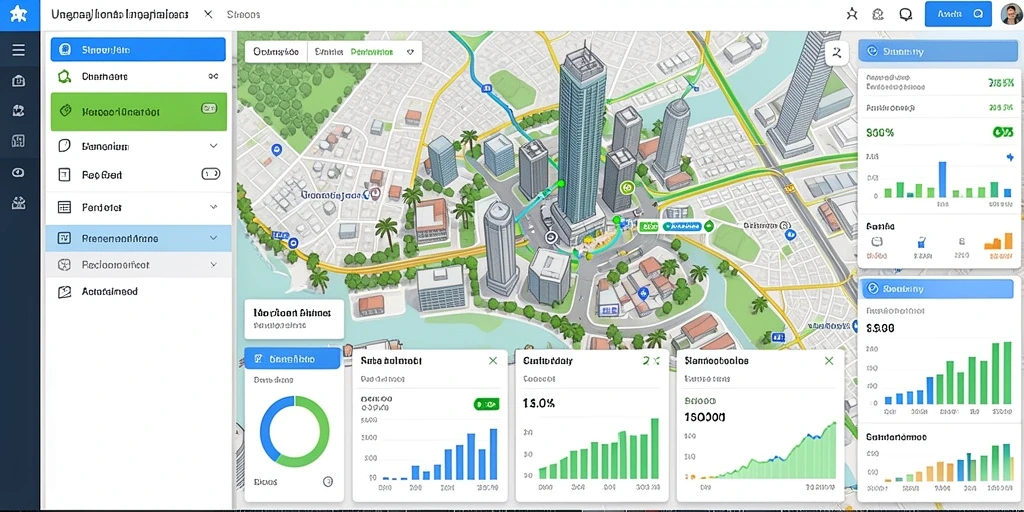Select the building icon in the dark sidebar
The height and width of the screenshot is (512, 1024).
click(x=18, y=81)
